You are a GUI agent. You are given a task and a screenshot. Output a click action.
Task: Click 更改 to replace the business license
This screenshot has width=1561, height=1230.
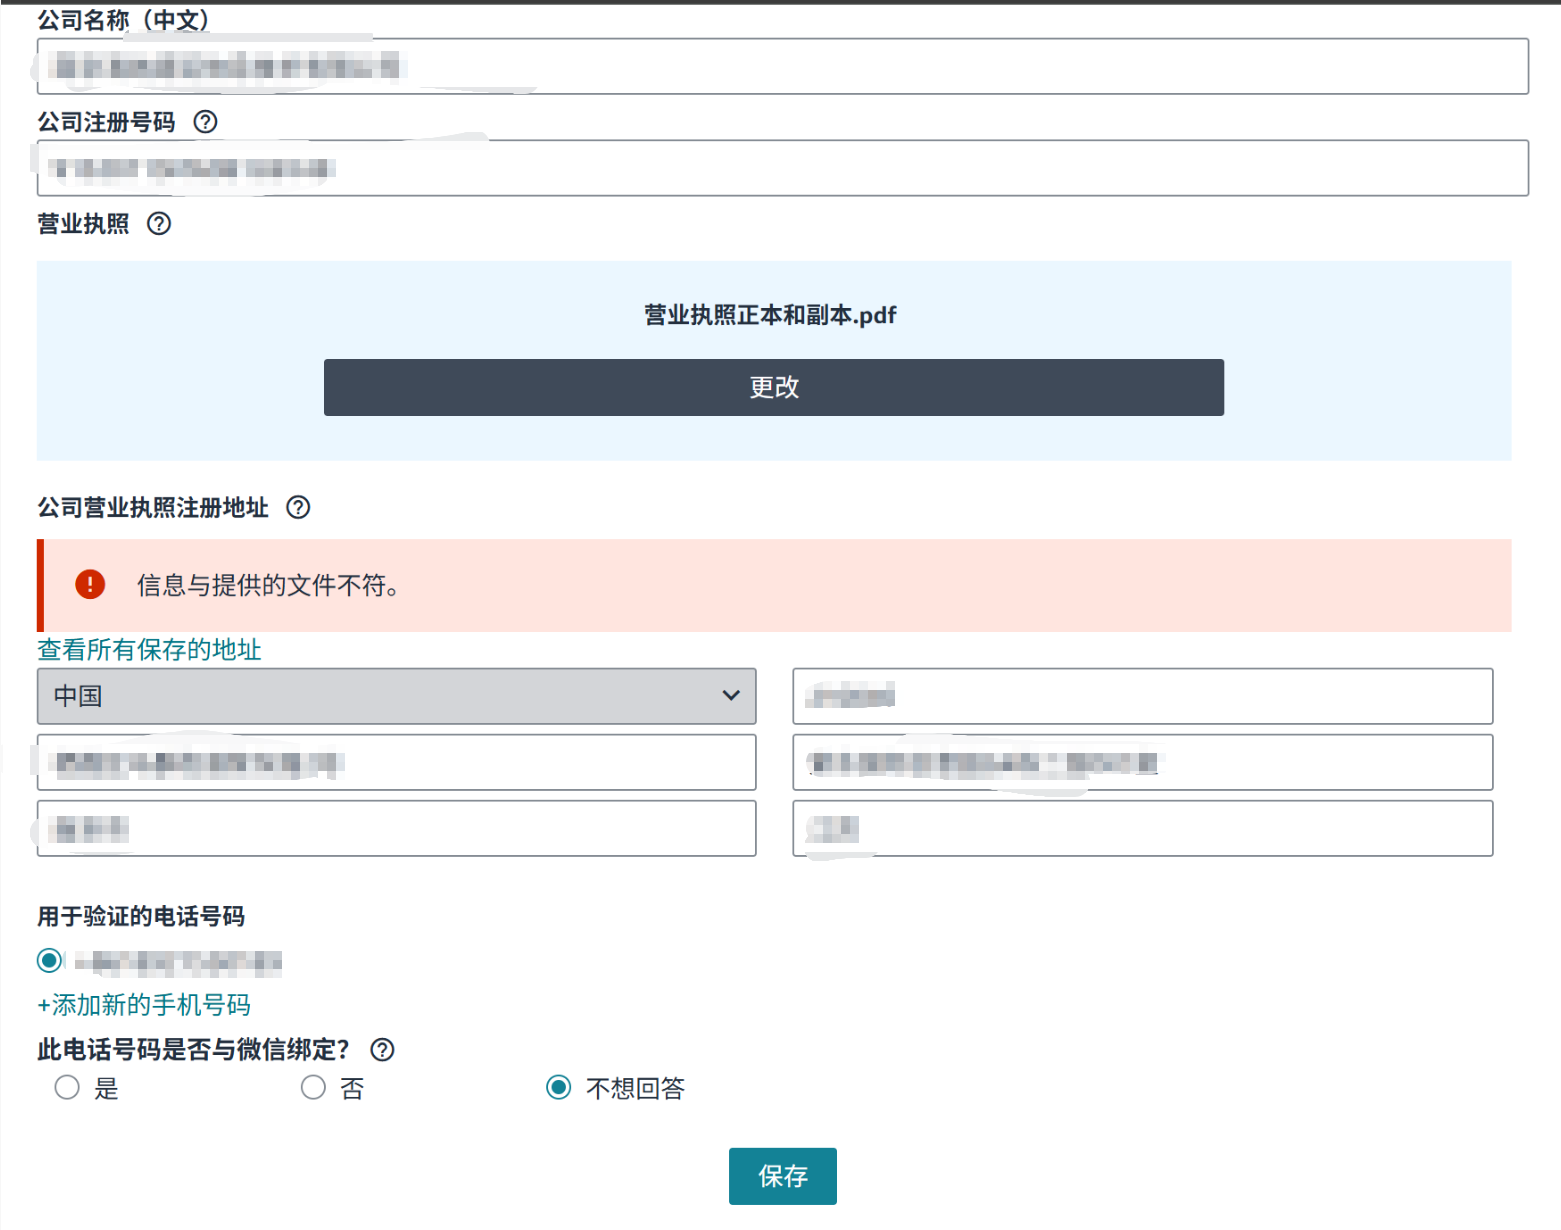click(x=773, y=387)
